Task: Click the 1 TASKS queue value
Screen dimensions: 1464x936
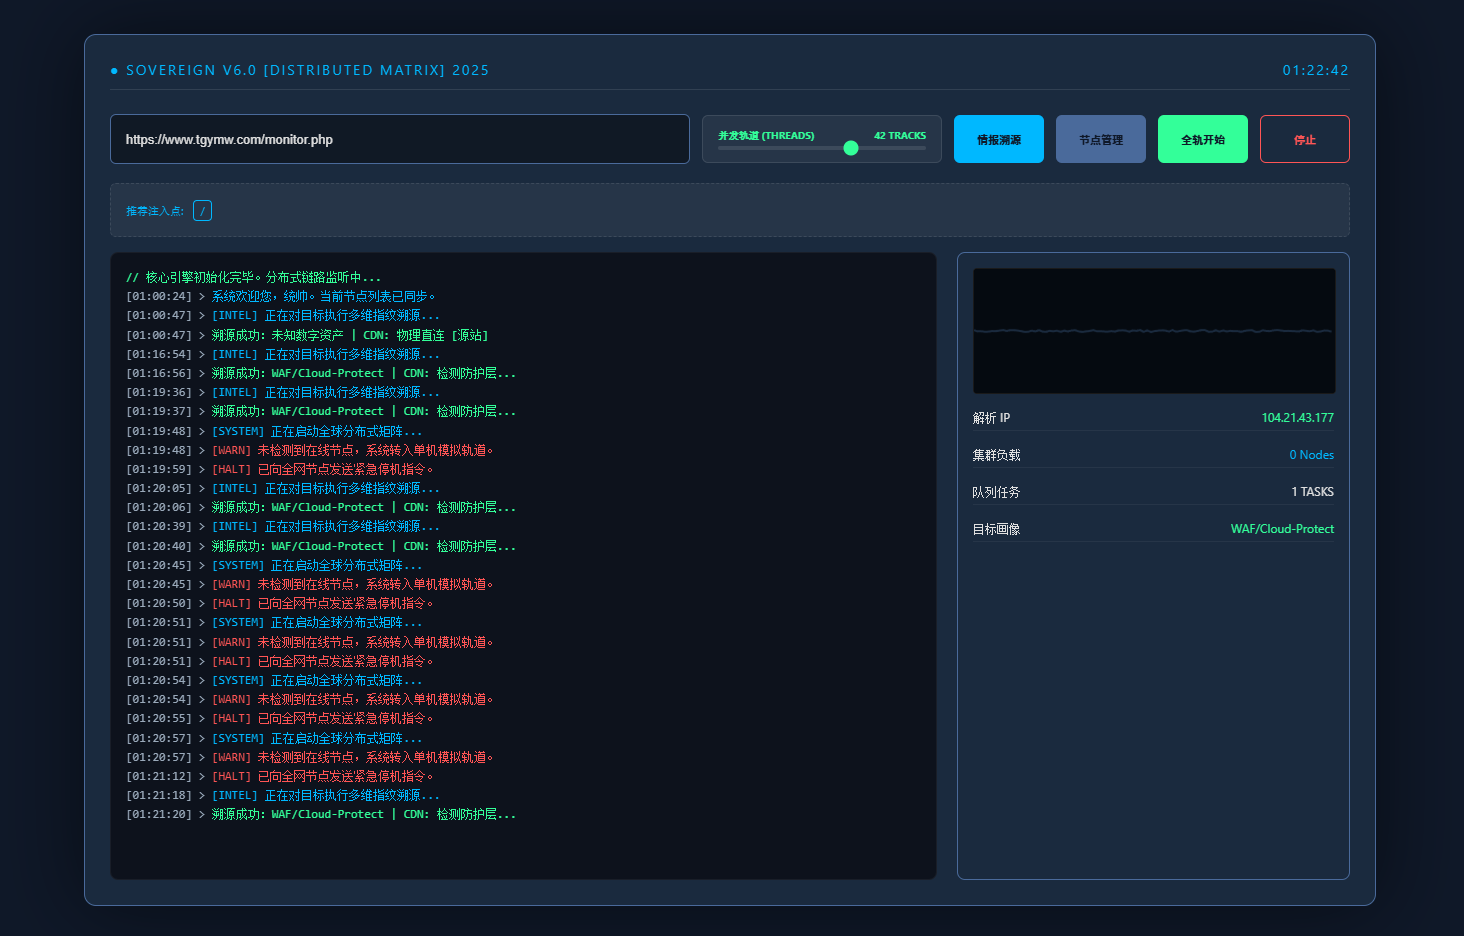Action: 1312,492
